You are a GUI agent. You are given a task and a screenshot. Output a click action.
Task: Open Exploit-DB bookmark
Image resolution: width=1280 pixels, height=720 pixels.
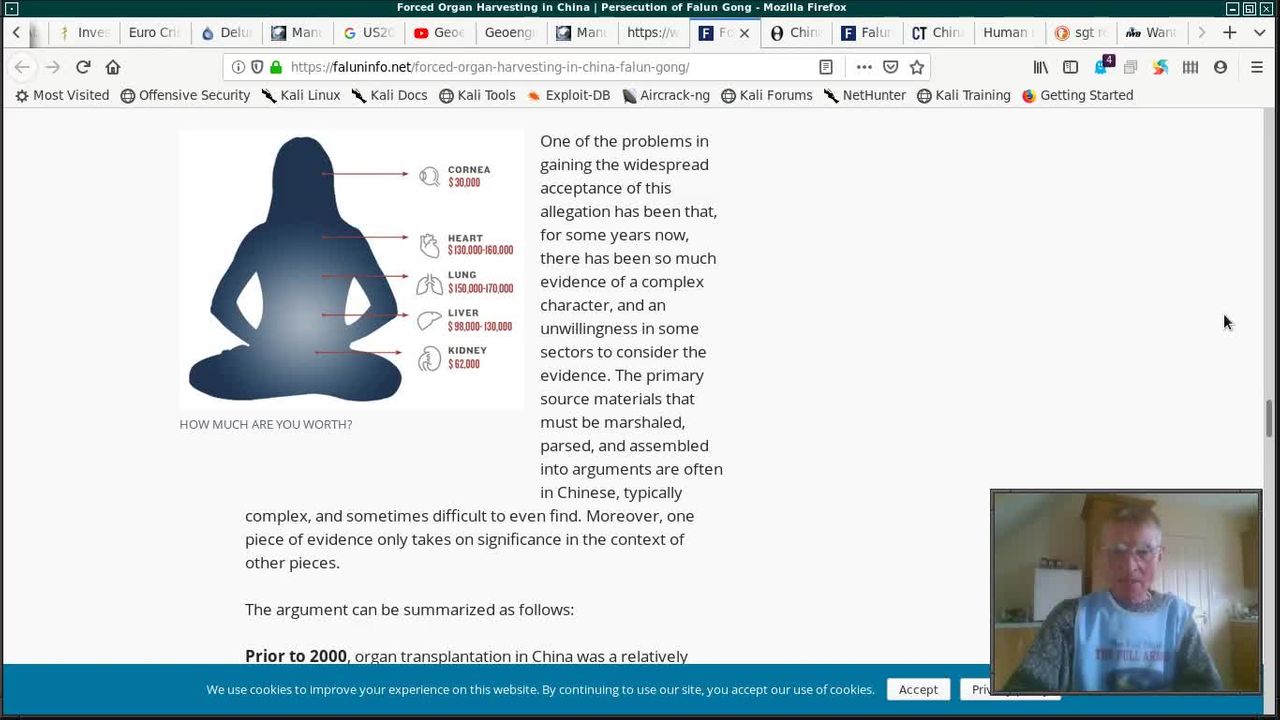568,95
